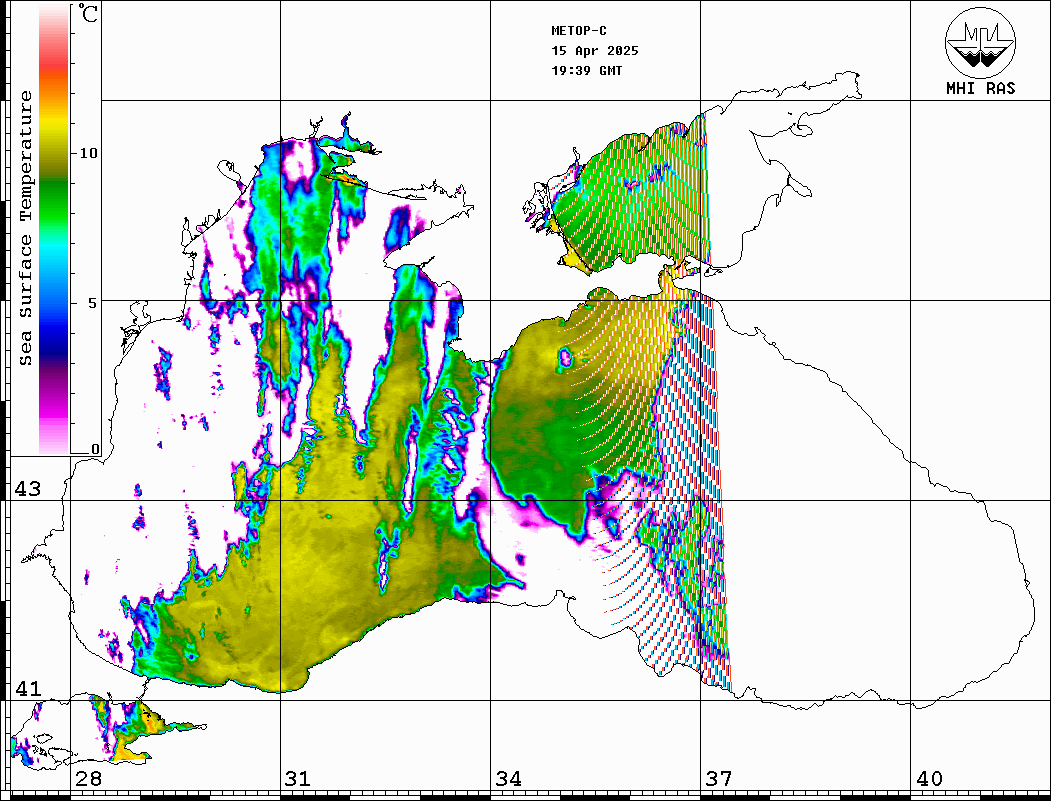Screen dimensions: 1051x801
Task: Click the 5 tick label on color scale
Action: tap(93, 303)
